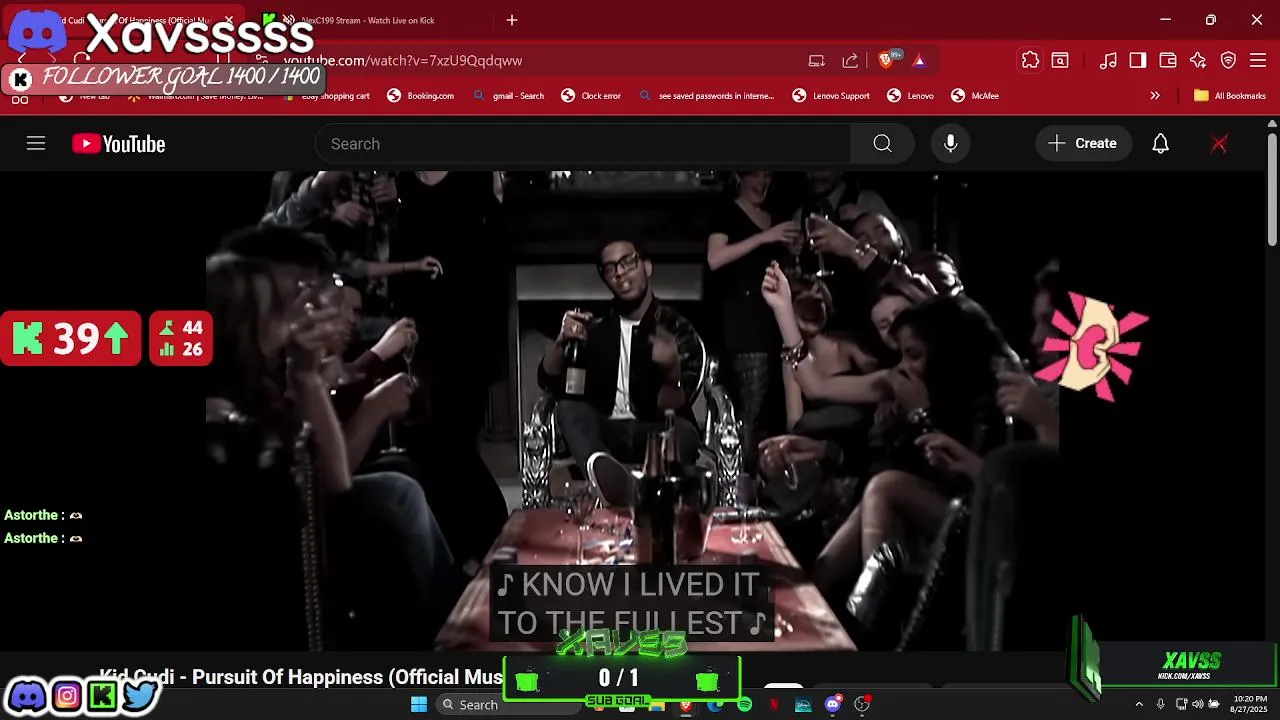Click the share page arrow icon
The image size is (1280, 720).
(850, 60)
